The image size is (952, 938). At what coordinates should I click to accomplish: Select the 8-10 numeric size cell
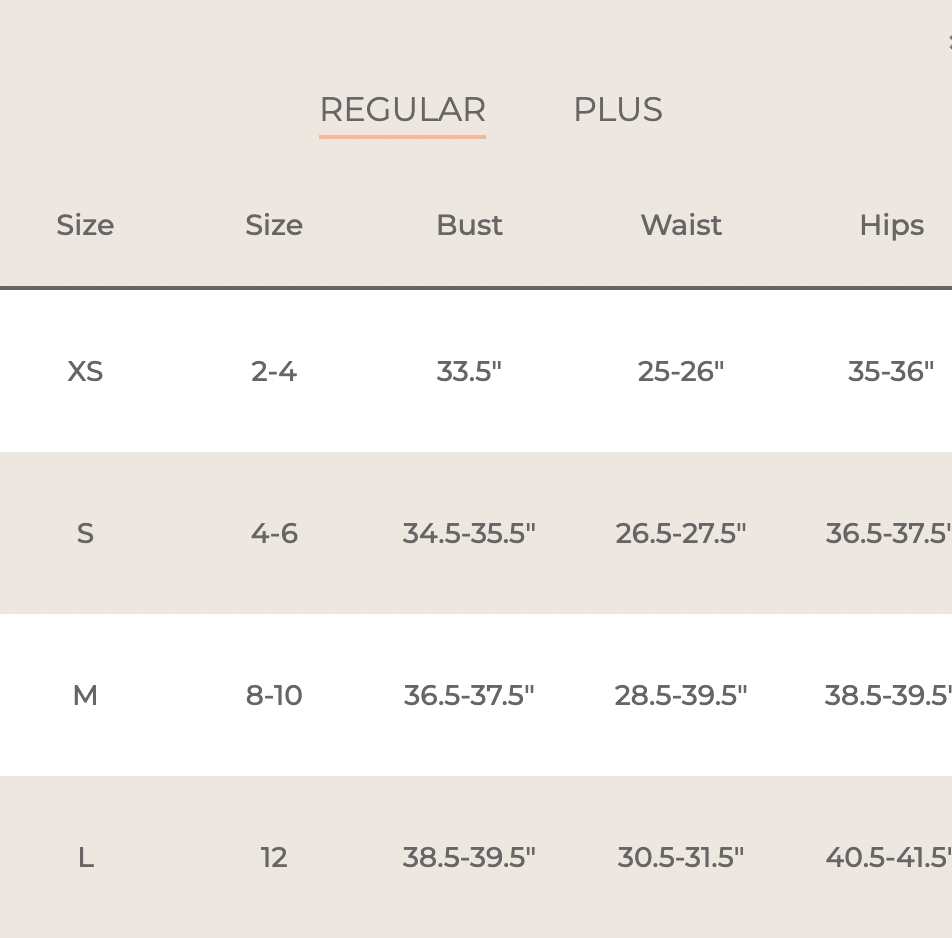(x=274, y=695)
